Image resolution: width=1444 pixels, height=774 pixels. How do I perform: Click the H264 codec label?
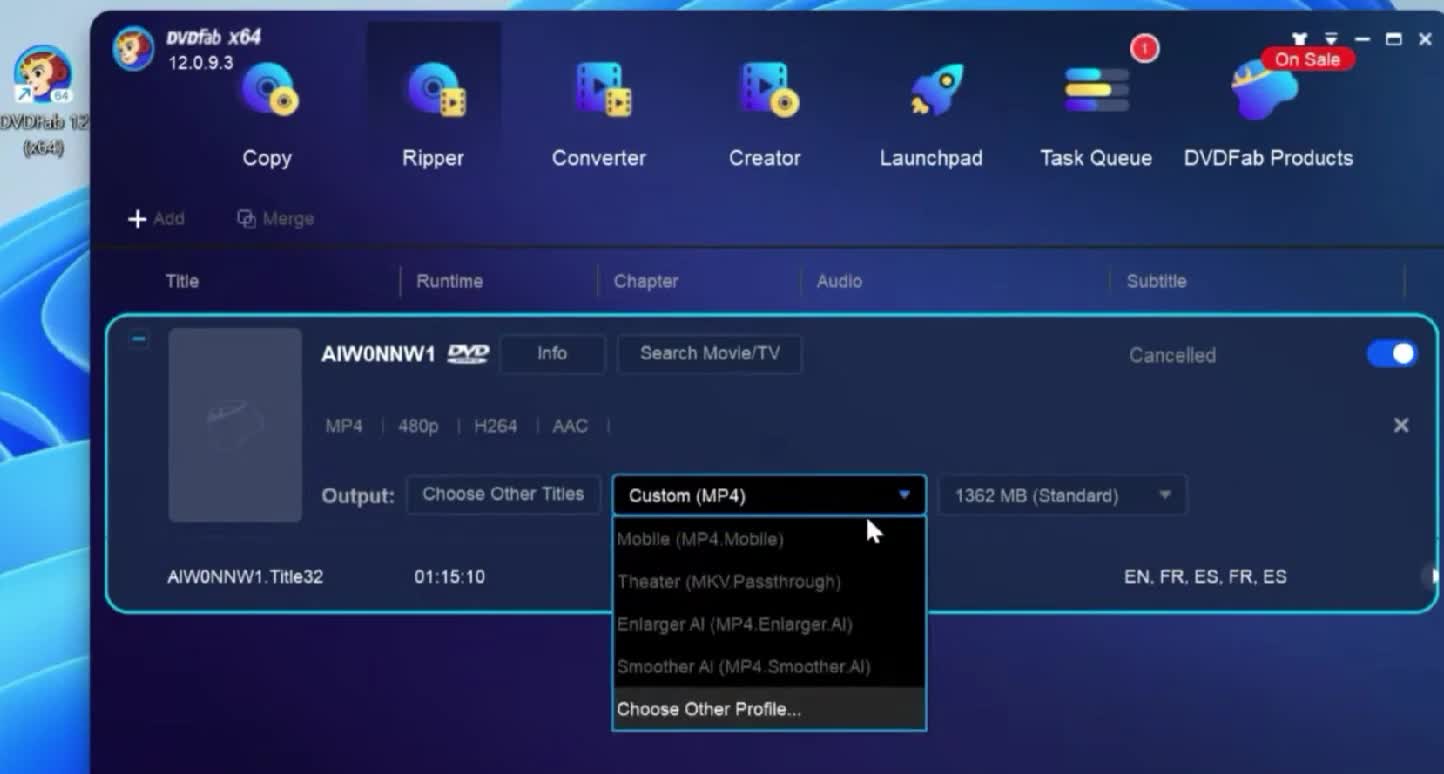click(496, 426)
